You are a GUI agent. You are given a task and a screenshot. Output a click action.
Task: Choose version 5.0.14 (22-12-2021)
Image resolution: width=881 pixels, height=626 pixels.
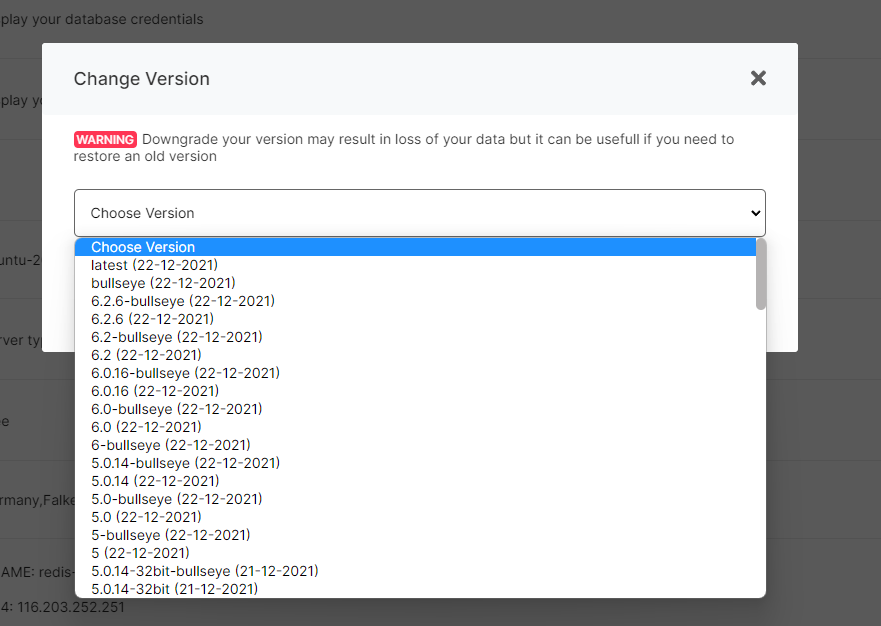coord(155,481)
